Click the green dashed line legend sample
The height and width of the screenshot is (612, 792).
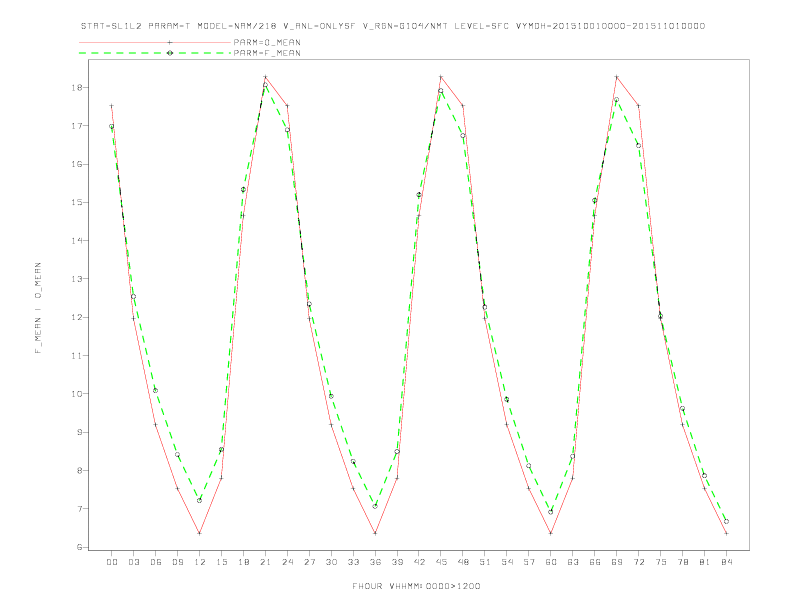(155, 53)
